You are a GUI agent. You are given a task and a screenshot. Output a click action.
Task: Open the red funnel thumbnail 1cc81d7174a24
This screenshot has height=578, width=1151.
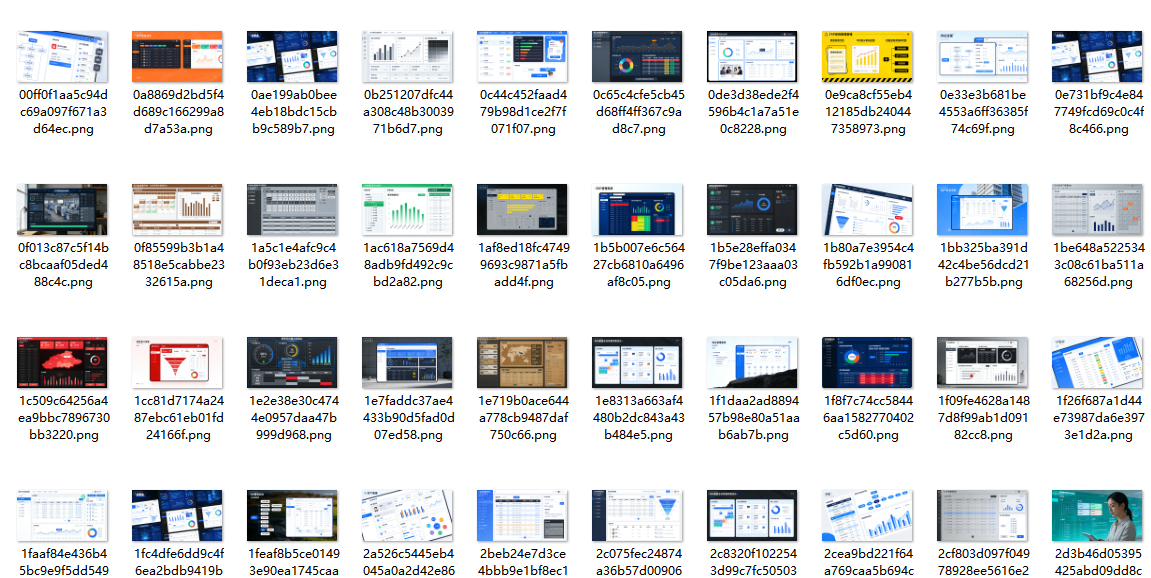point(177,362)
